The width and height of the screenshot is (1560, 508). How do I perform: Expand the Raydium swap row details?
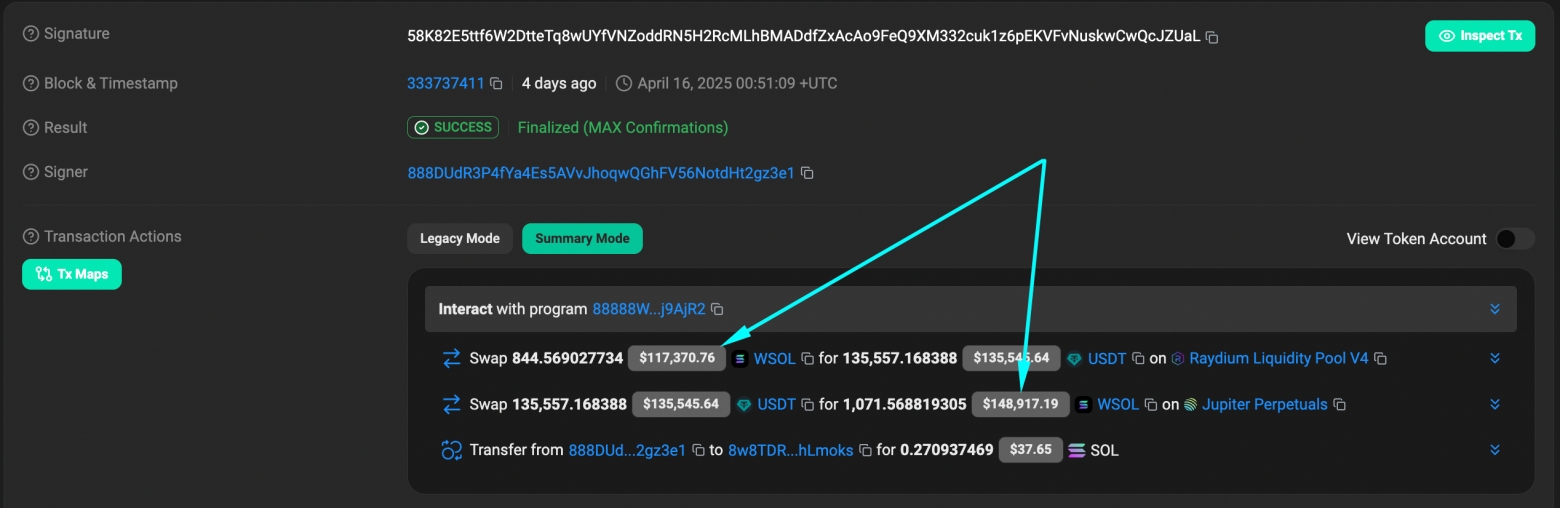[1495, 358]
